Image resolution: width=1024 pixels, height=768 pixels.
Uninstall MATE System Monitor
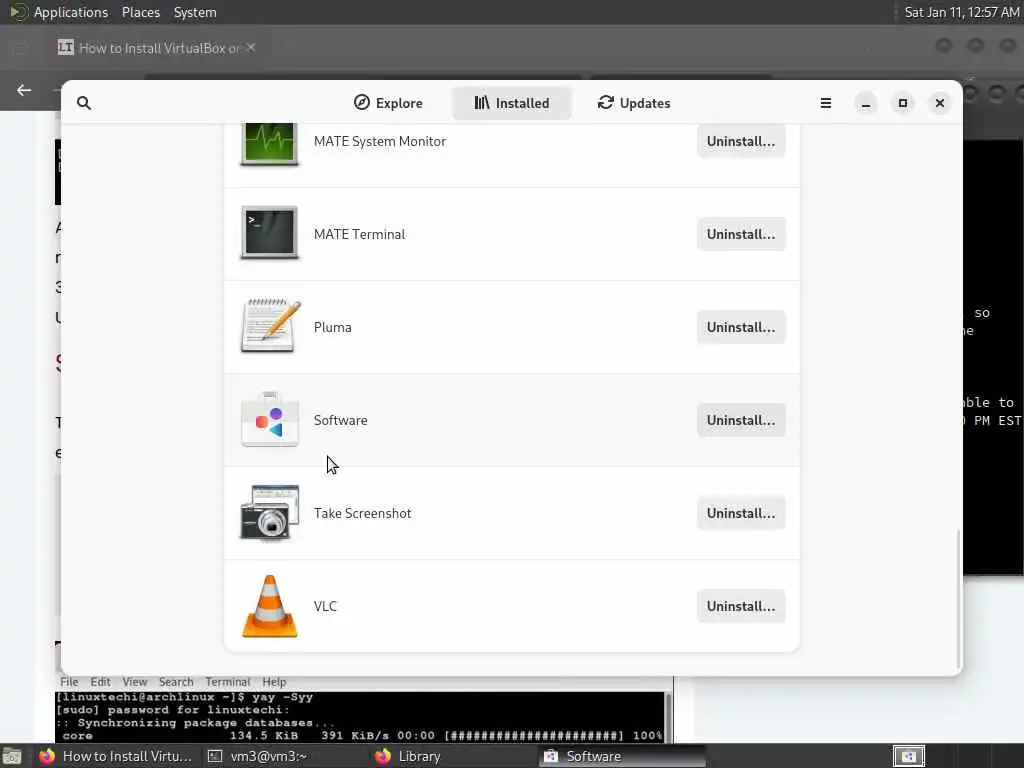741,142
